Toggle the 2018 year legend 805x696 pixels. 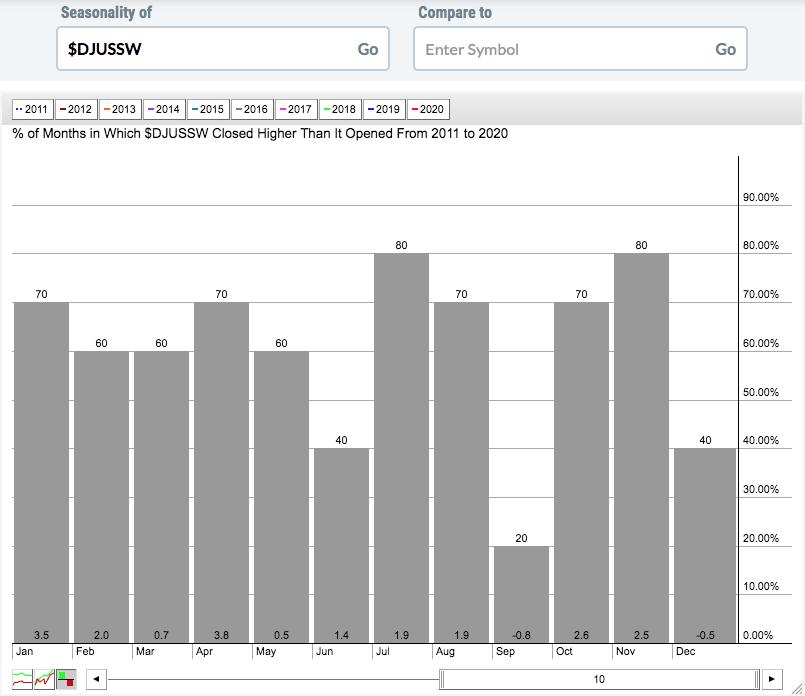tap(339, 109)
